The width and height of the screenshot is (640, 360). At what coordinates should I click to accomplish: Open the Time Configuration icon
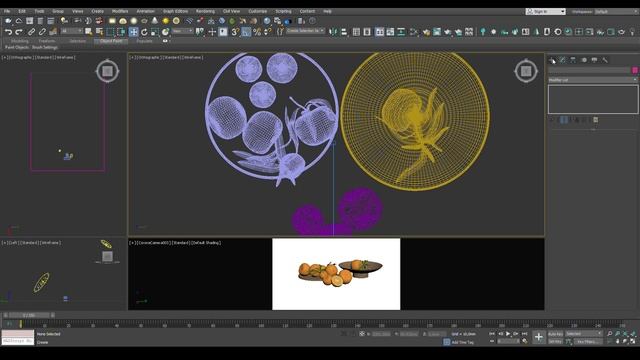pyautogui.click(x=524, y=341)
